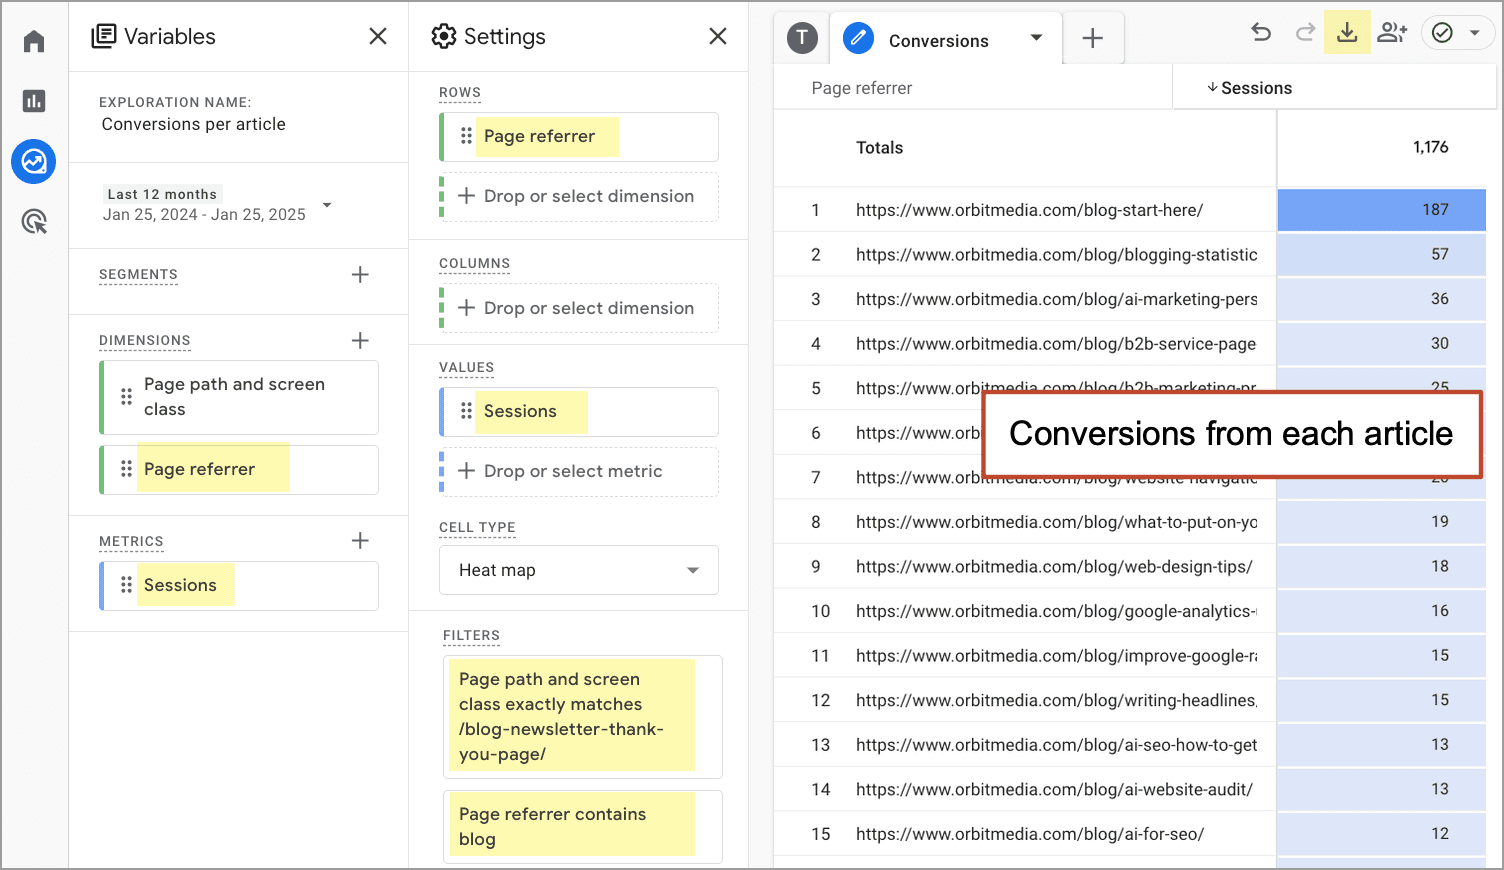Open dropdown next to data quality icon
Screen dimensions: 1504x870
pos(1474,33)
